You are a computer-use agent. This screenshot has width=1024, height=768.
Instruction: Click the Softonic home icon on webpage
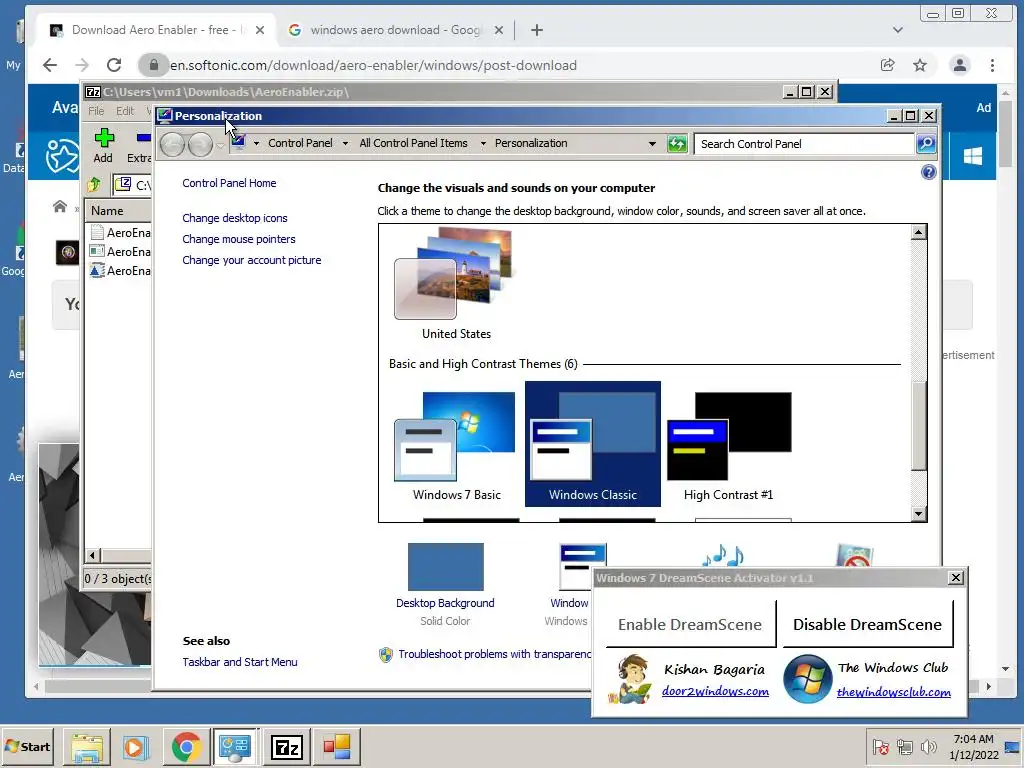pyautogui.click(x=60, y=206)
